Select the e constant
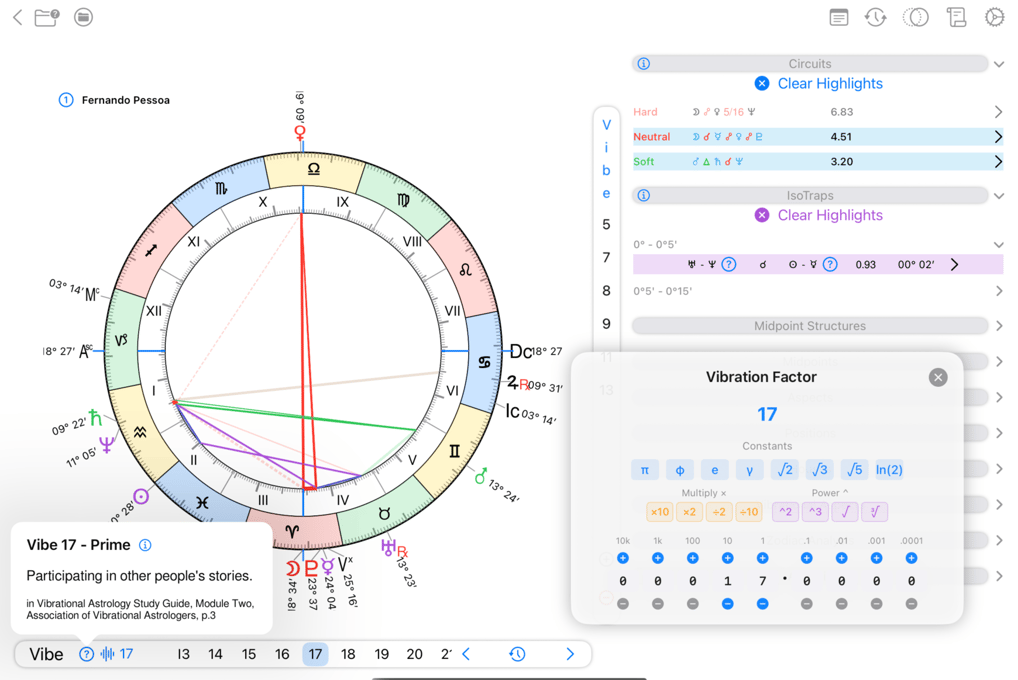1018x680 pixels. (715, 470)
